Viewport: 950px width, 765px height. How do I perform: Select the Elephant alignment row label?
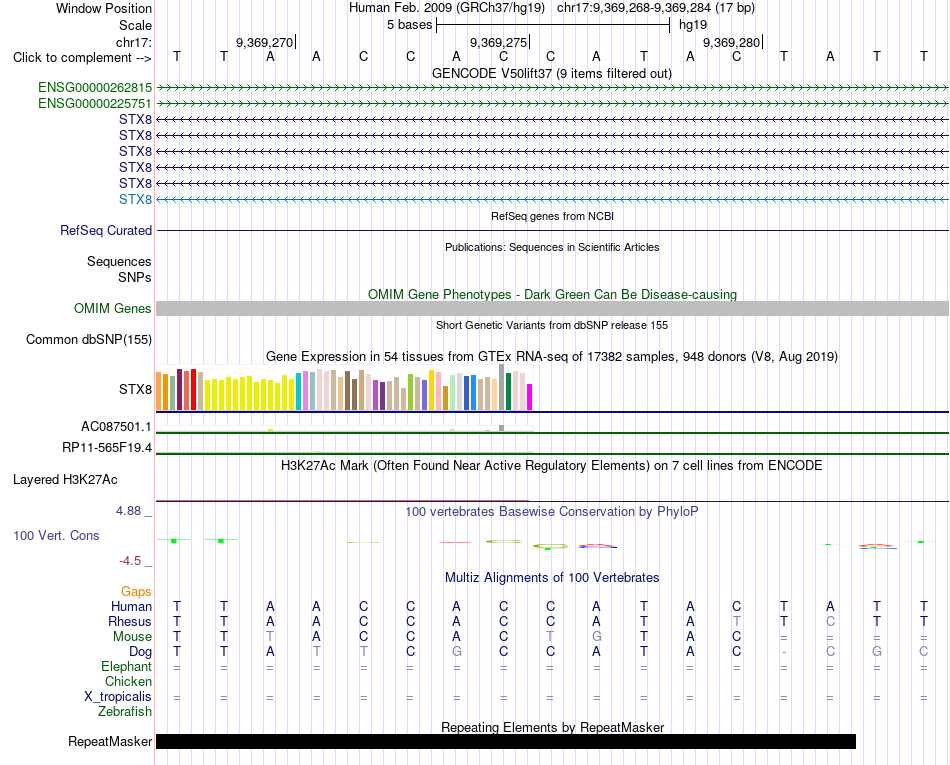127,667
